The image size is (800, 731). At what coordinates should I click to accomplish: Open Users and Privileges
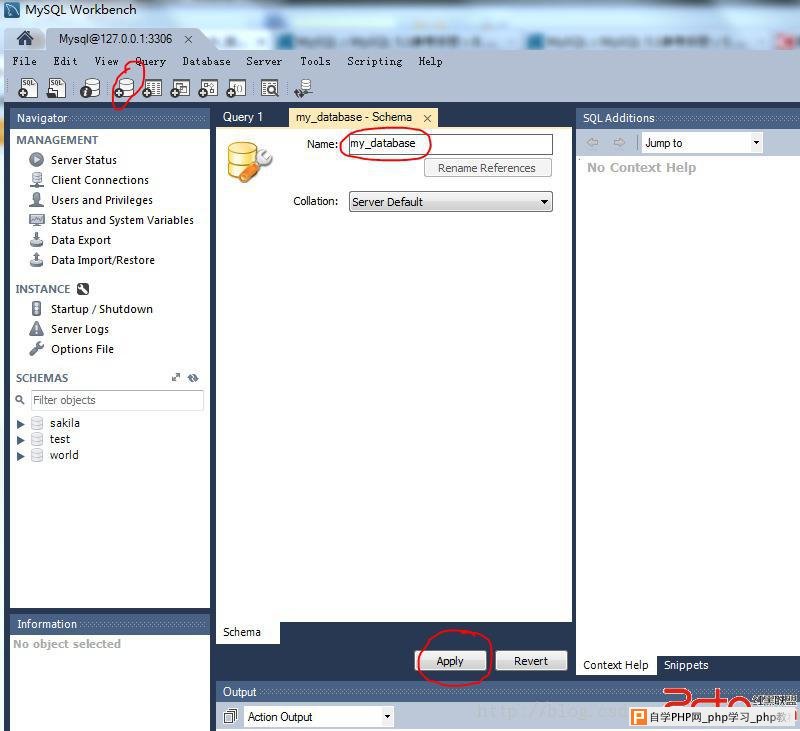point(91,200)
